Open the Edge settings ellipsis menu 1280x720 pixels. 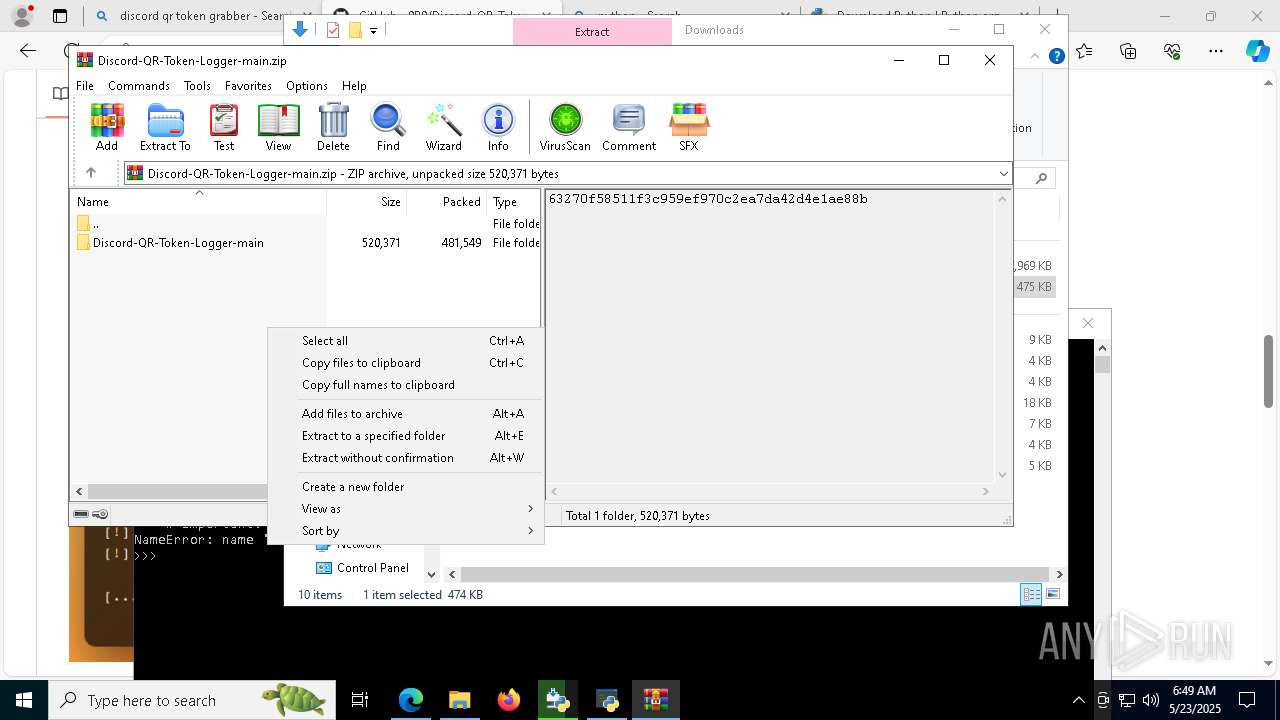[x=1216, y=51]
